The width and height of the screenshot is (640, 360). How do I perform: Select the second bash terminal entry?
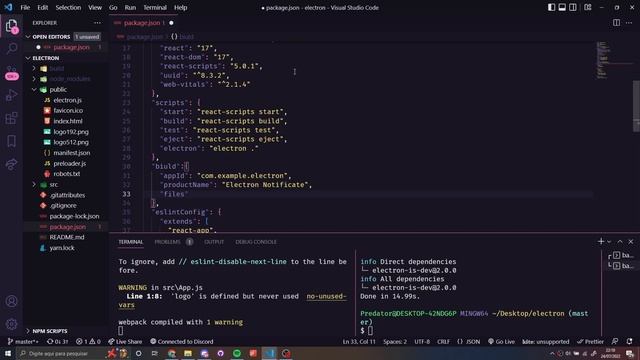[622, 266]
